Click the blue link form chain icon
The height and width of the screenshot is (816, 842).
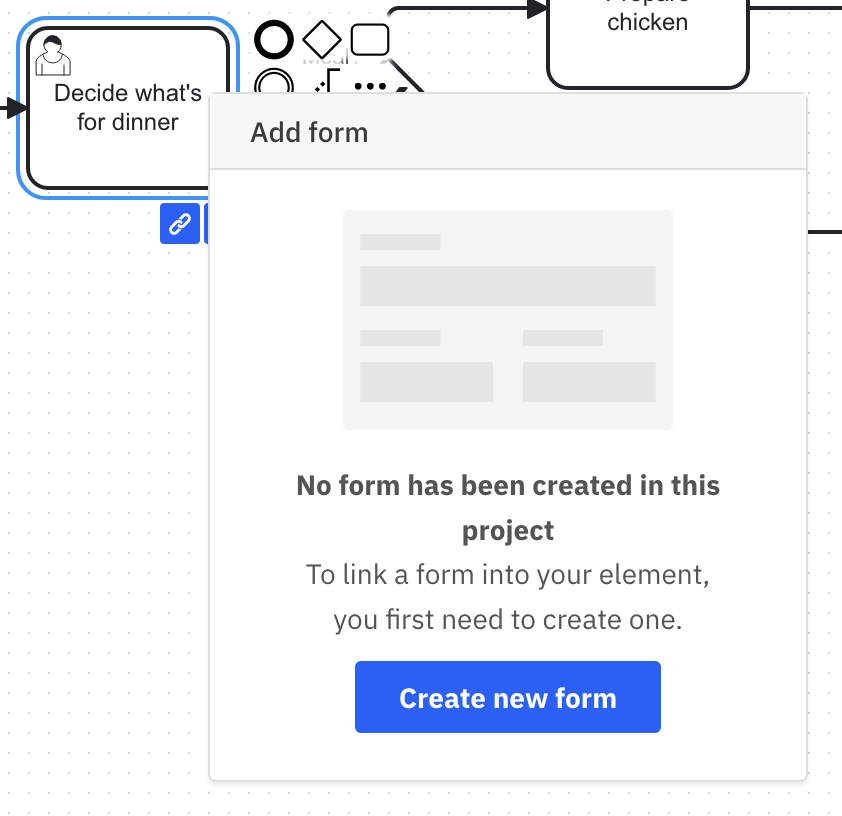pos(180,223)
